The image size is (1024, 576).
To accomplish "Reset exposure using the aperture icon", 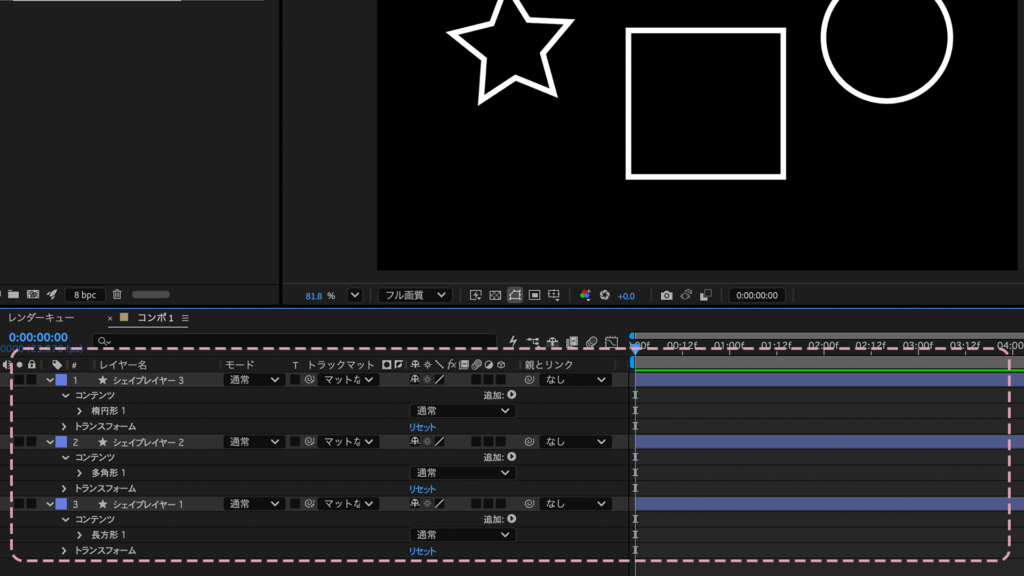I will (605, 295).
